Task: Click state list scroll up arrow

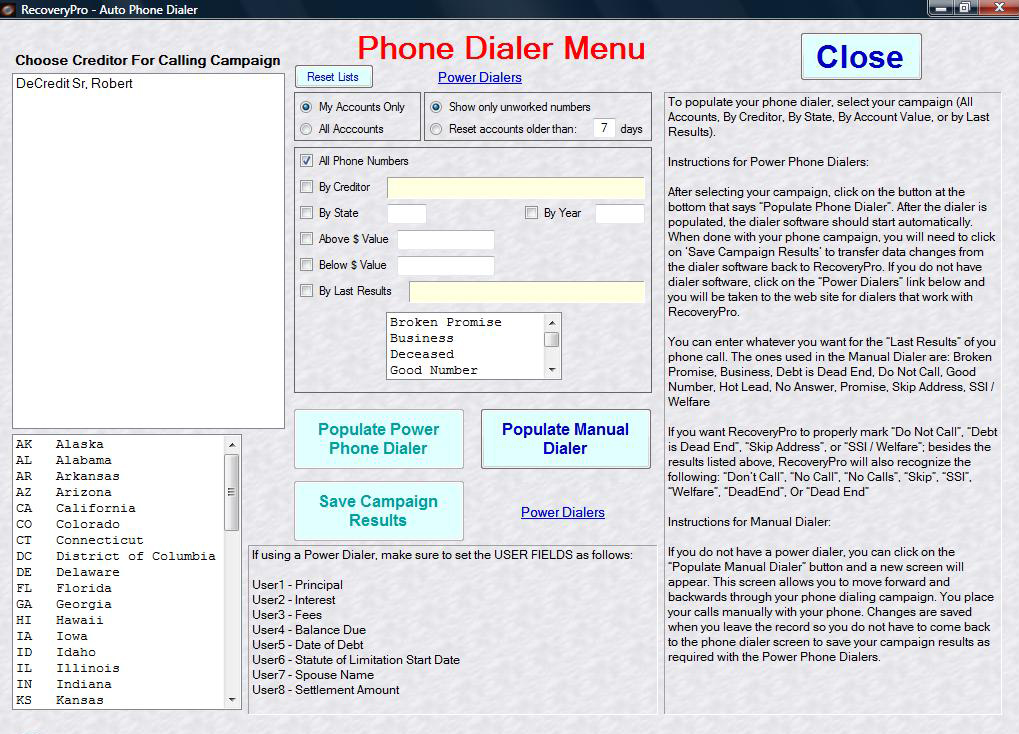Action: [232, 445]
